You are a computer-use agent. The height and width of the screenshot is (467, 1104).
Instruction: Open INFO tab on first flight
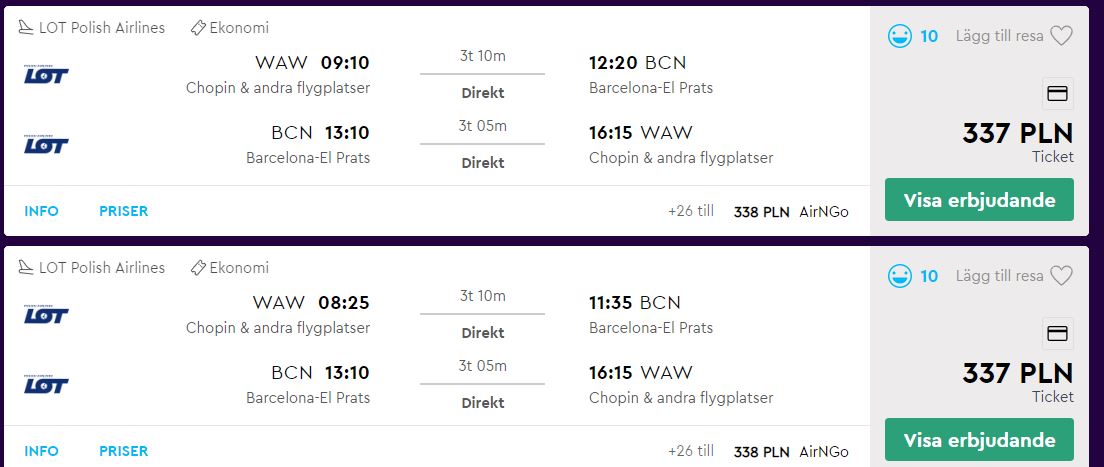coord(42,211)
